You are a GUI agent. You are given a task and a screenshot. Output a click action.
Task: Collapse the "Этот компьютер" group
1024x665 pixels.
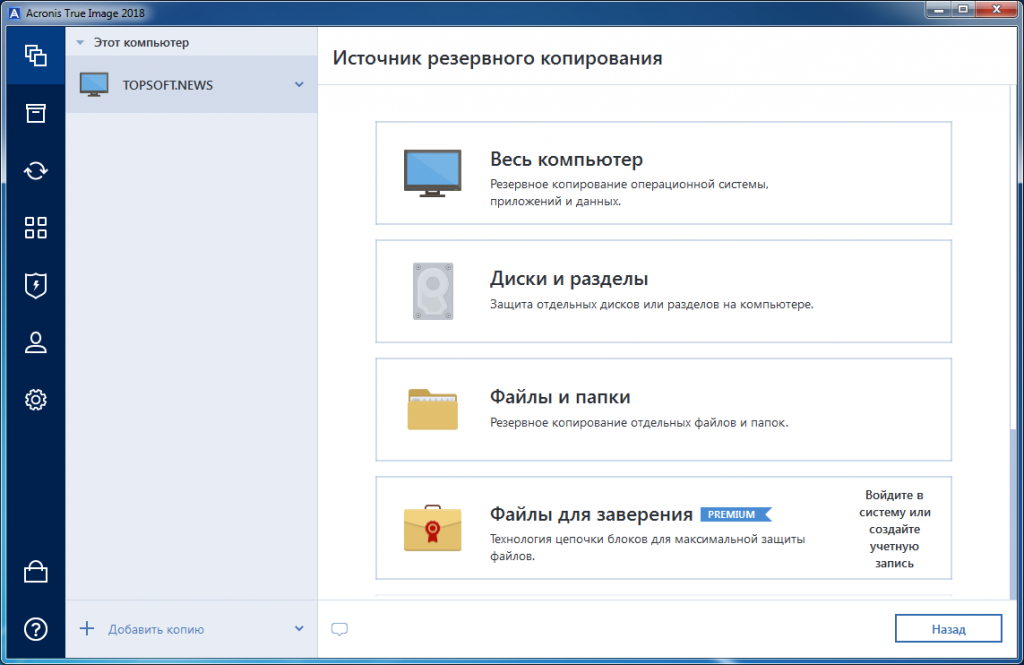tap(80, 43)
